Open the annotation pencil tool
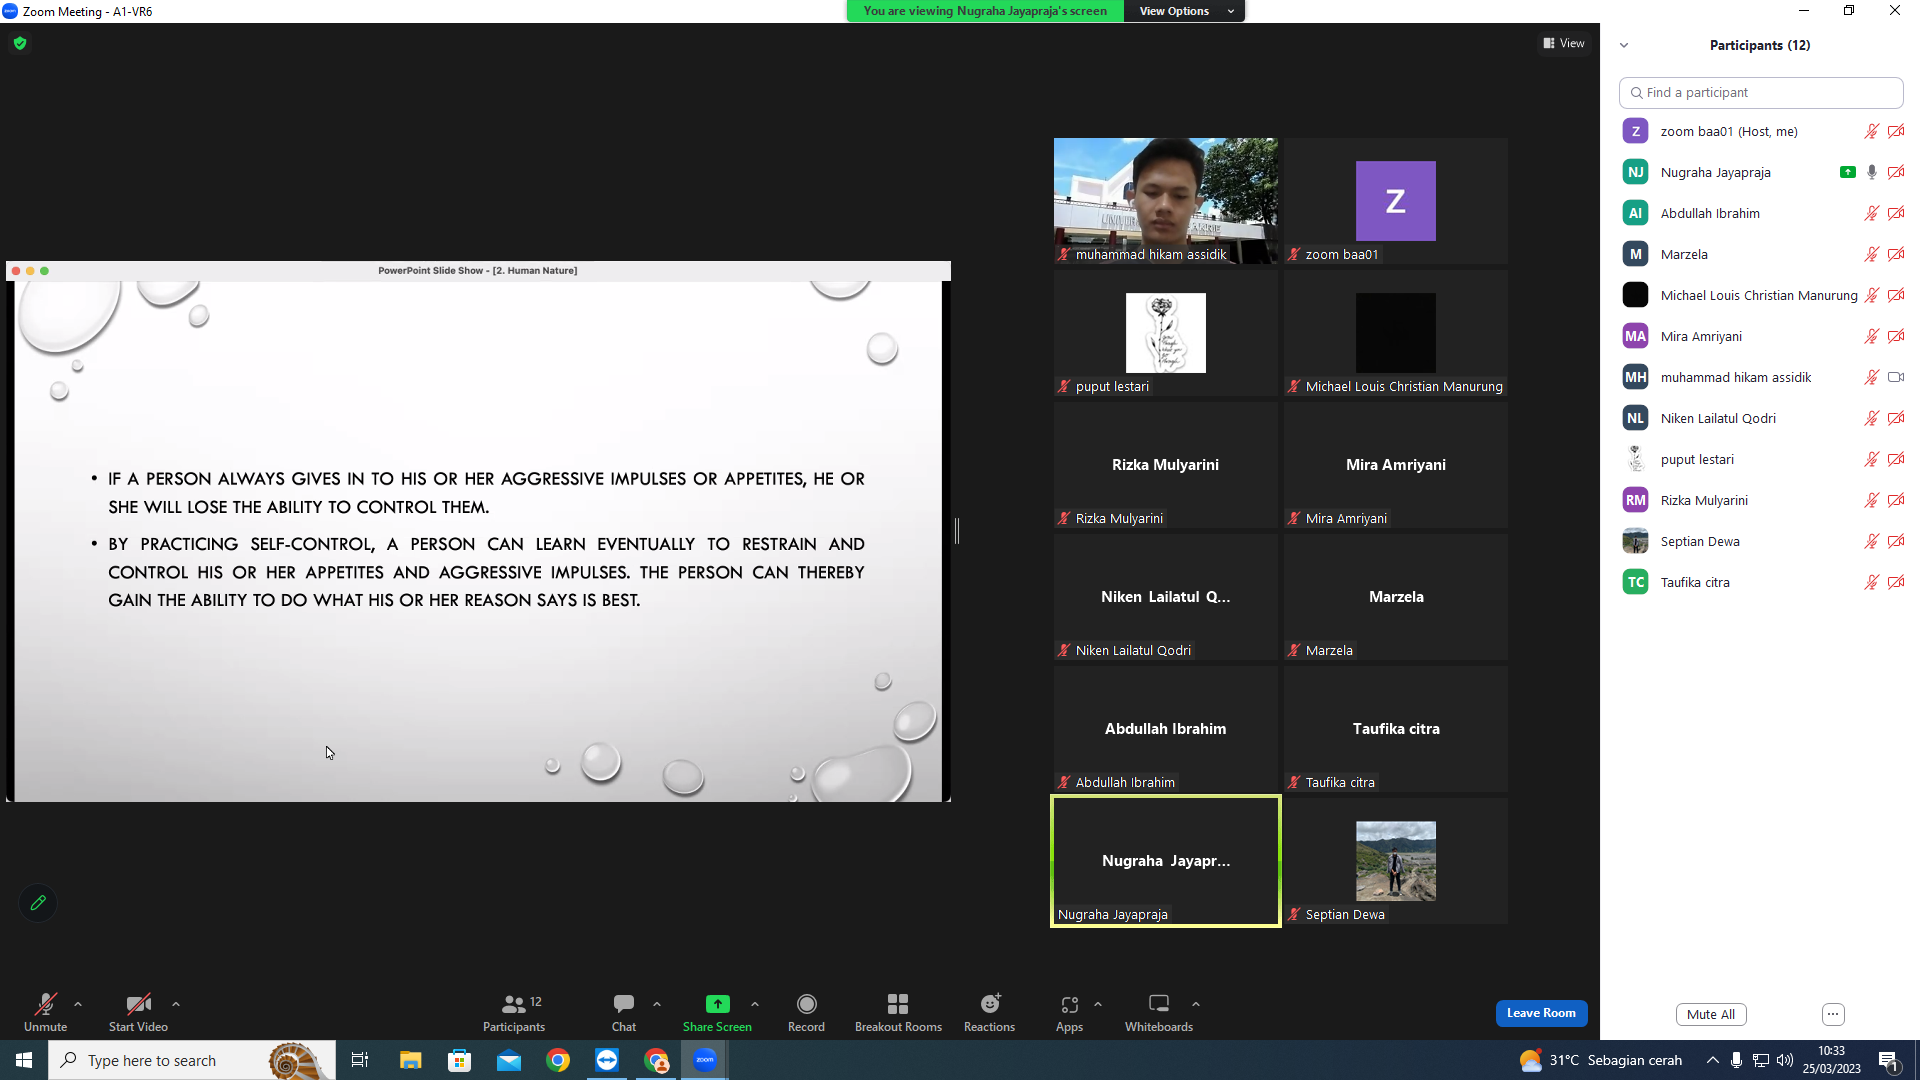 (38, 903)
